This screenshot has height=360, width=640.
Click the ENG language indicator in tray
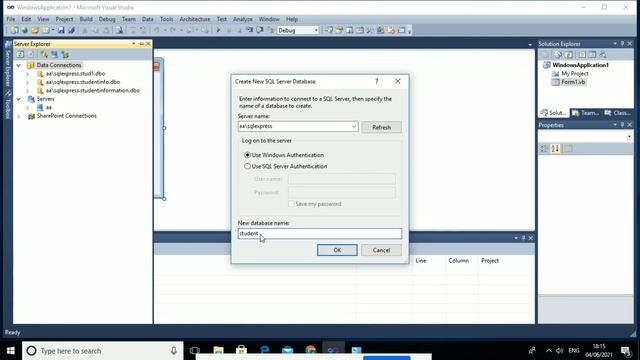[573, 351]
